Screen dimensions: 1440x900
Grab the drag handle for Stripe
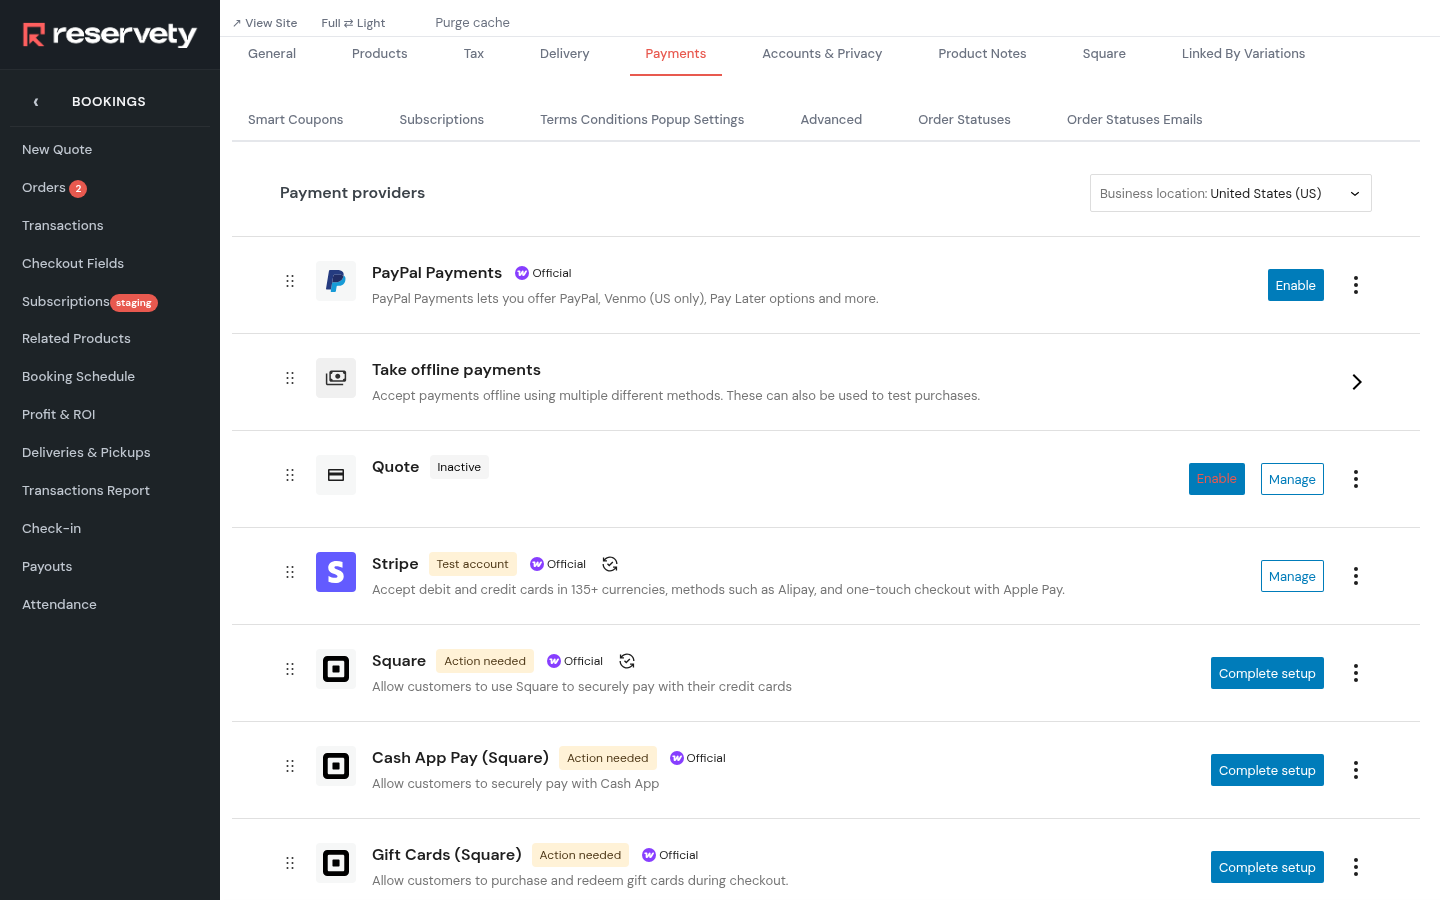click(x=290, y=572)
